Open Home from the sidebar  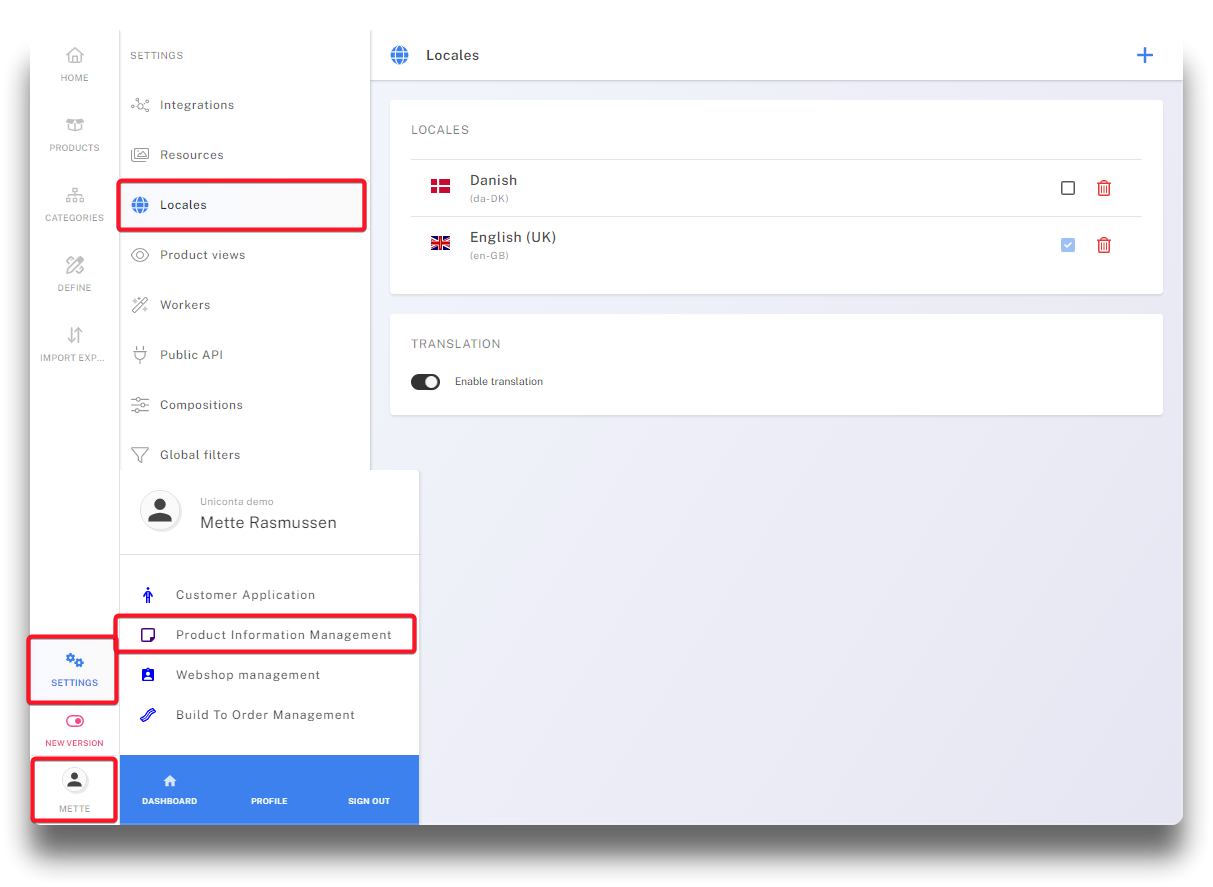[75, 64]
